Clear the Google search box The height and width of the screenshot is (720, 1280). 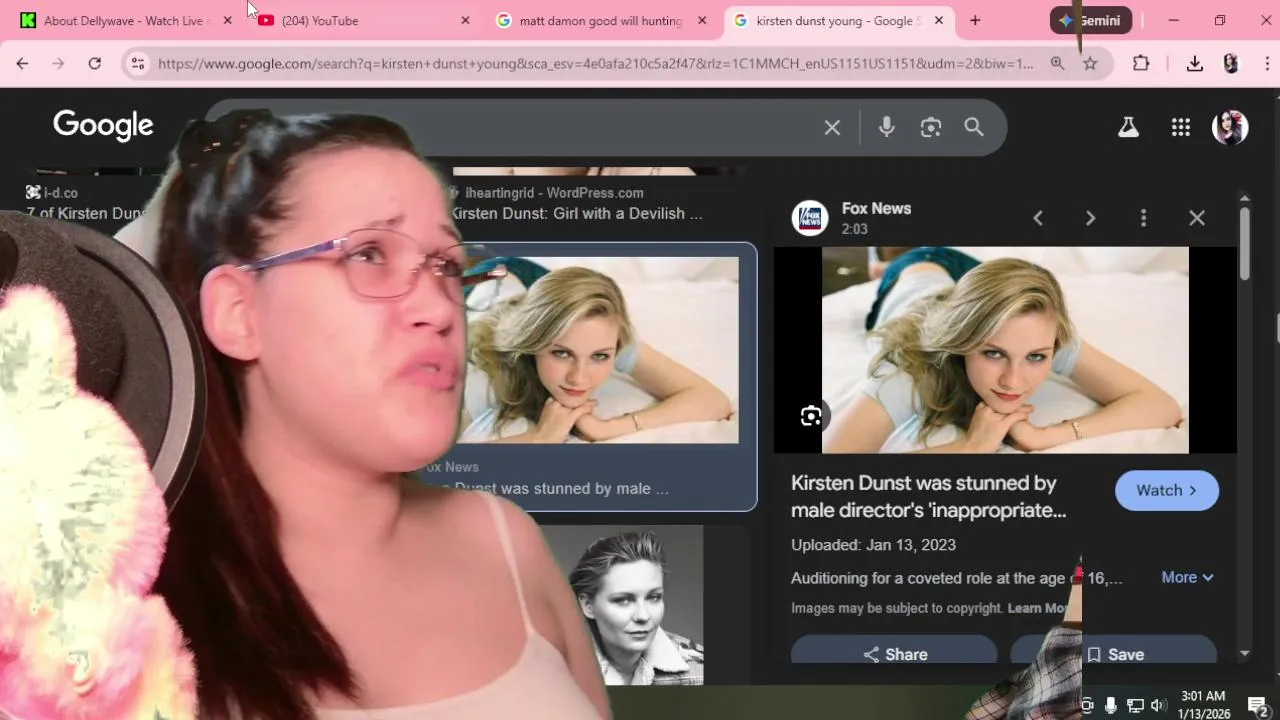[x=832, y=128]
